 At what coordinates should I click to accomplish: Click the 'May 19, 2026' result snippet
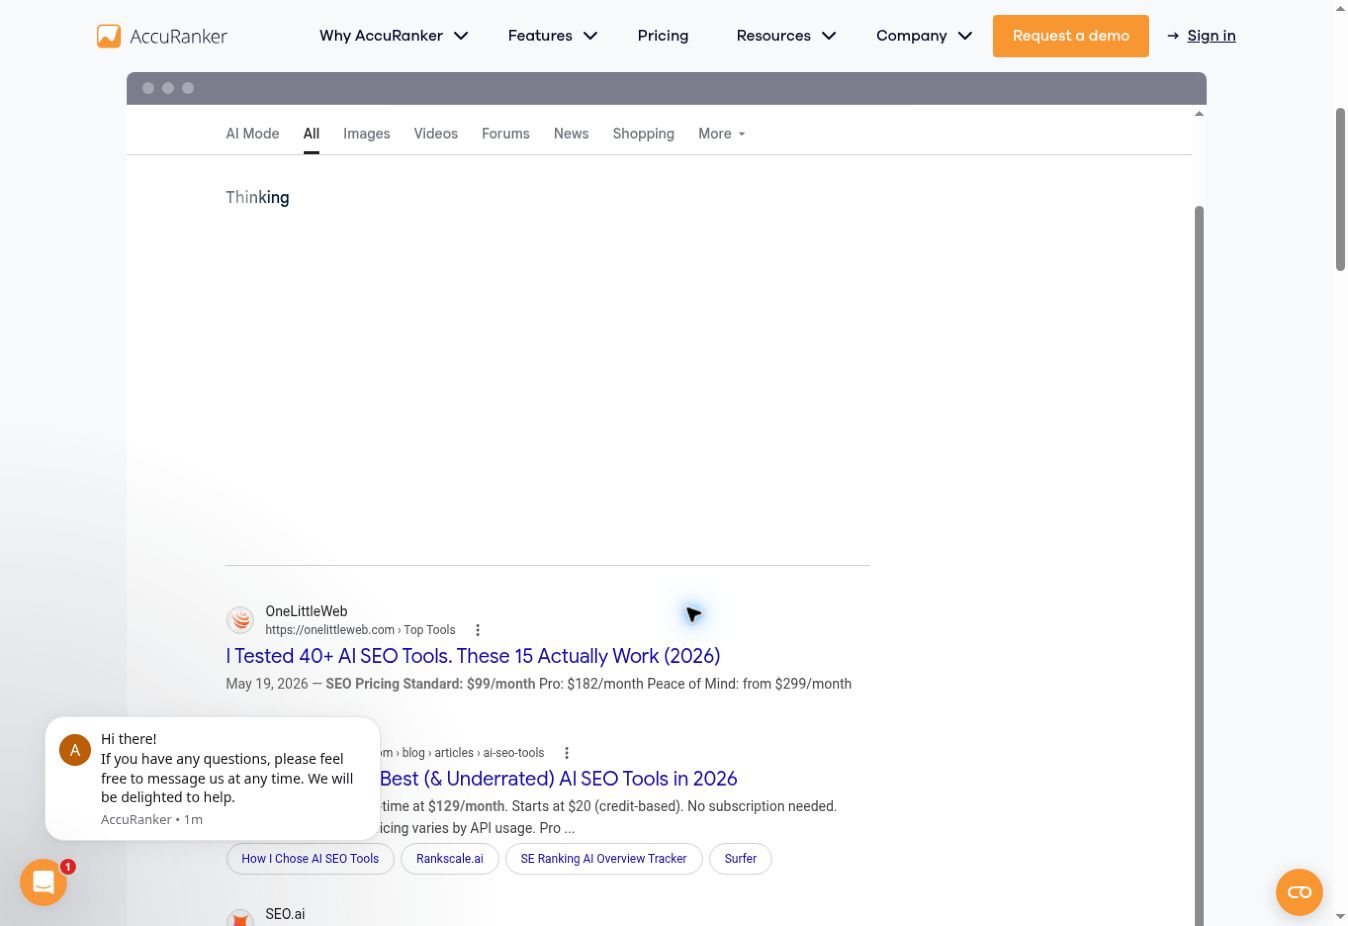click(539, 684)
